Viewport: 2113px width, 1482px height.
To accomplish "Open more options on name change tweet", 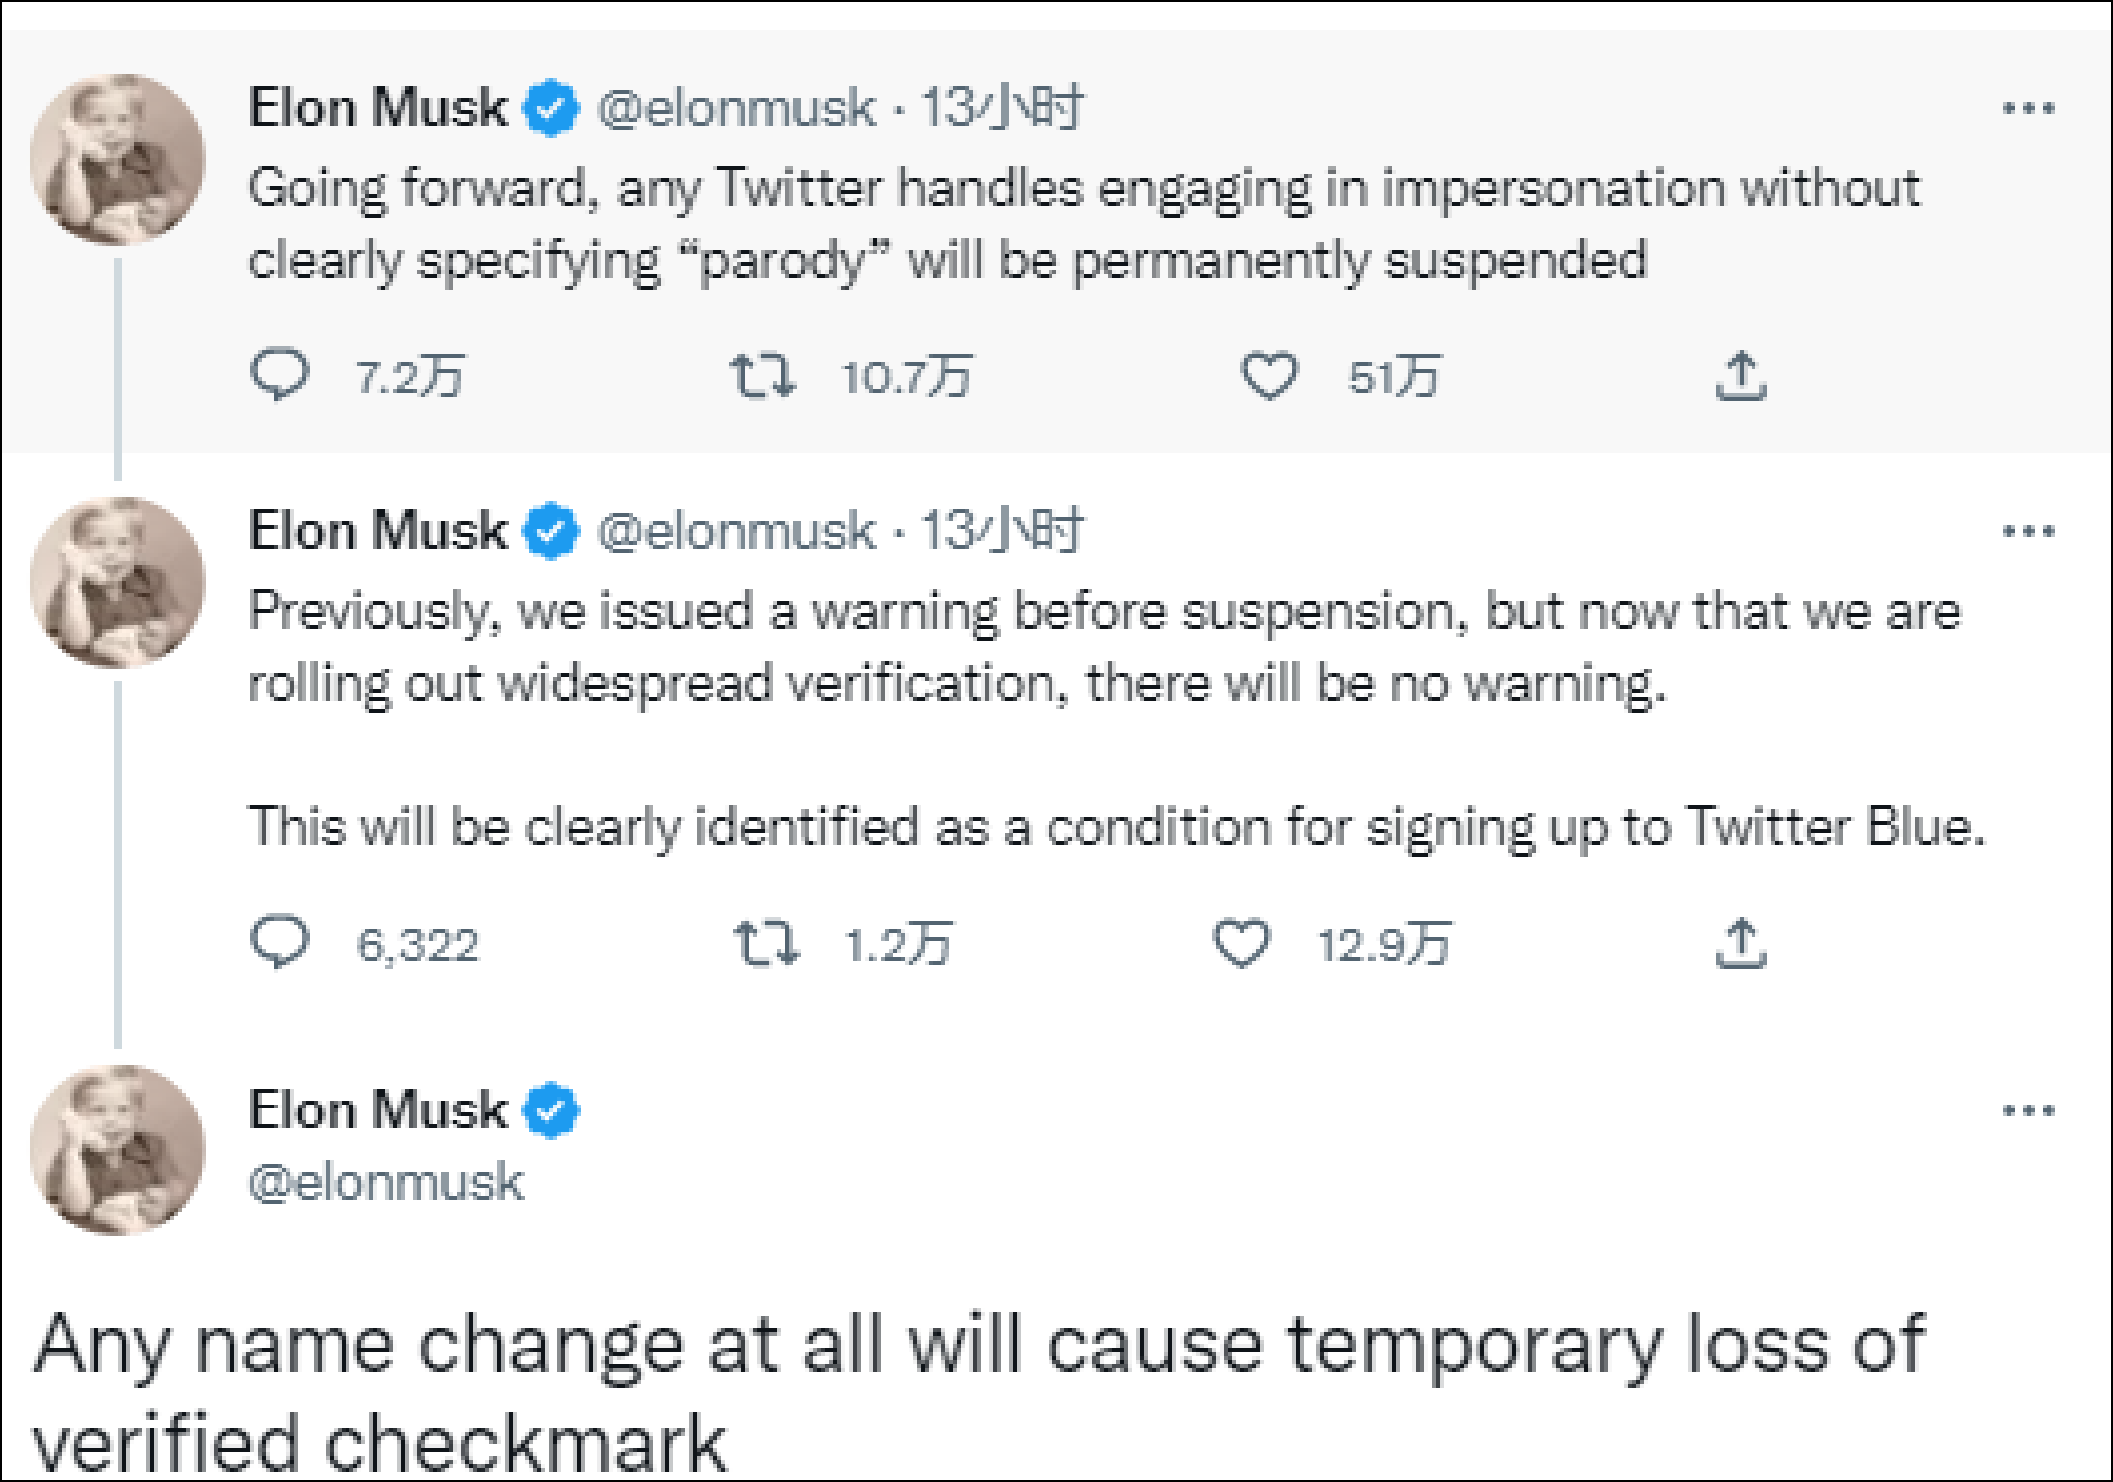I will (x=2028, y=1110).
